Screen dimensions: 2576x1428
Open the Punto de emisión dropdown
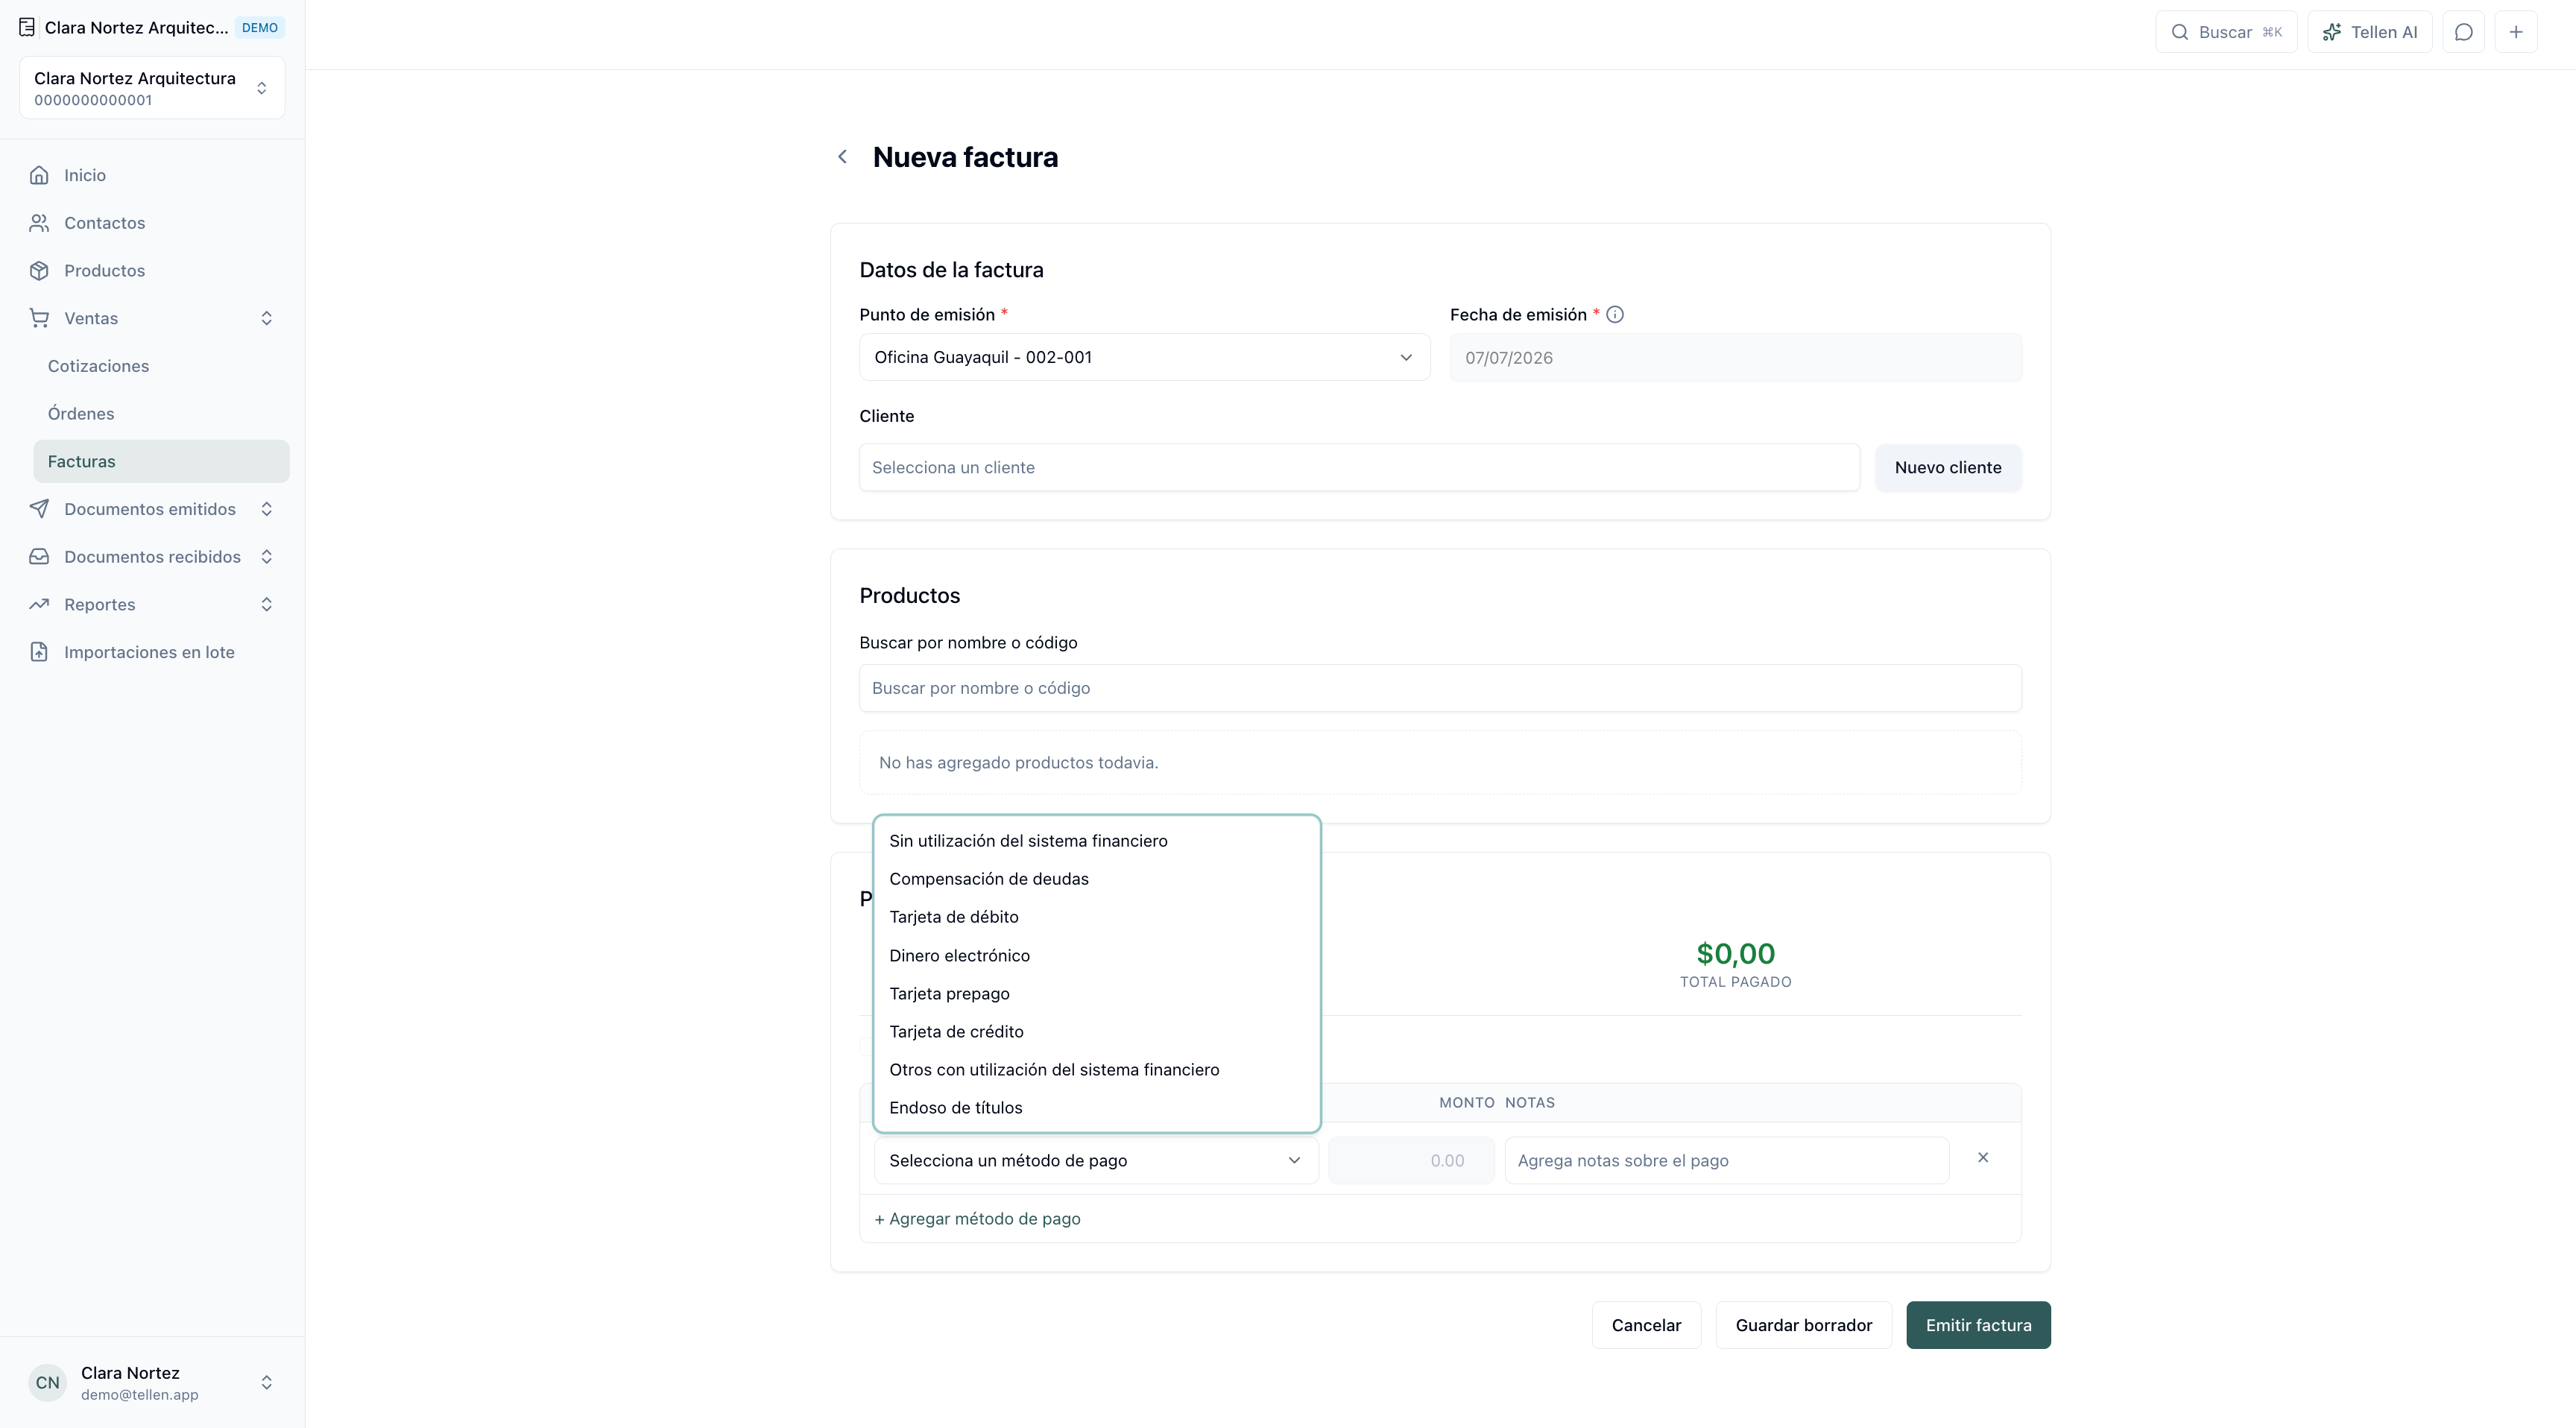click(1145, 357)
